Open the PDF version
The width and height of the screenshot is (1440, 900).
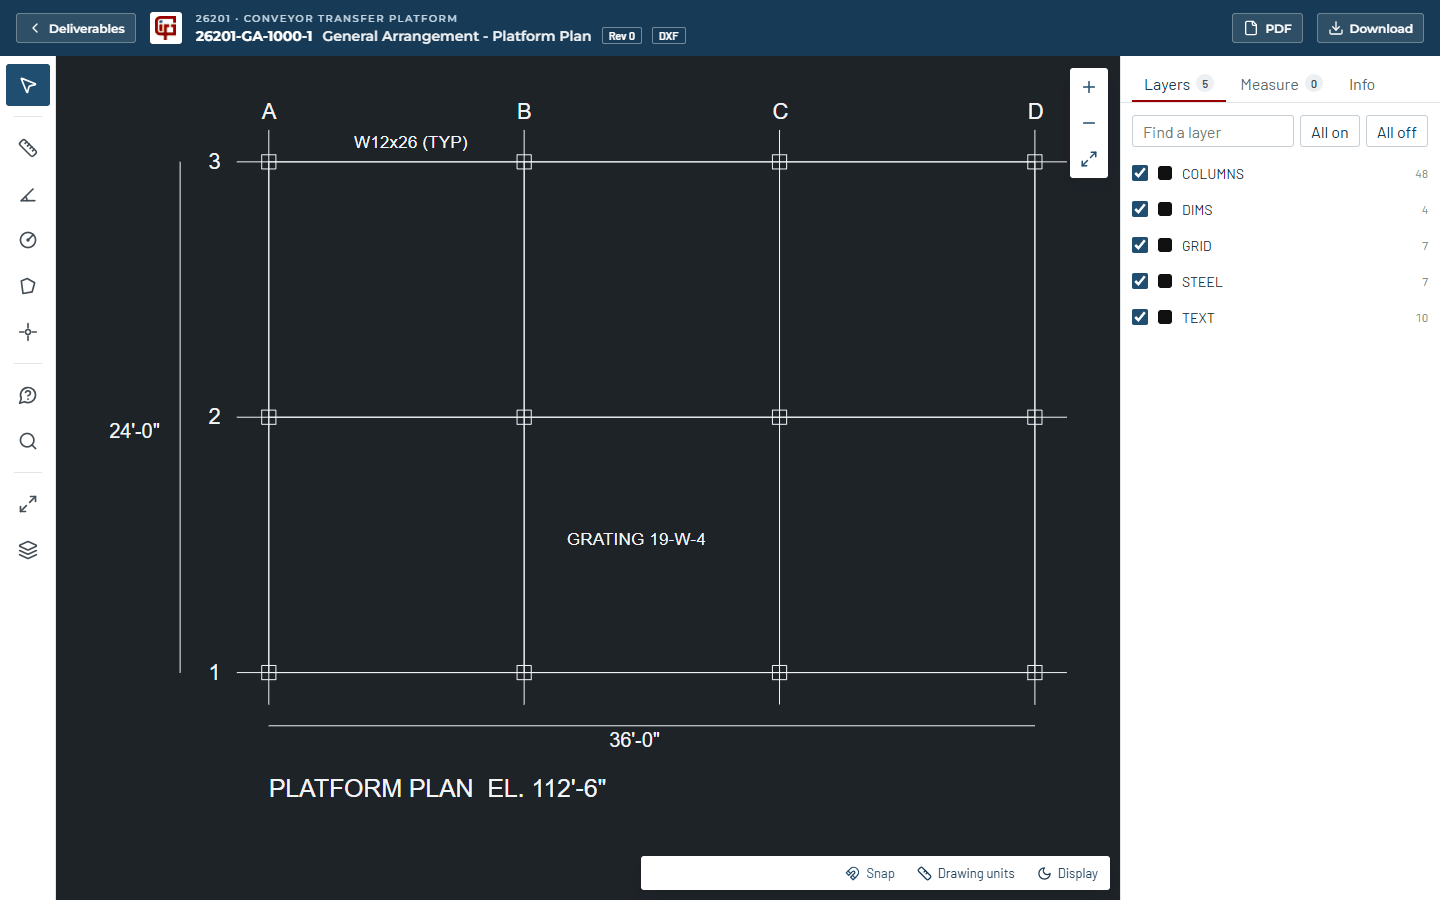(1267, 28)
